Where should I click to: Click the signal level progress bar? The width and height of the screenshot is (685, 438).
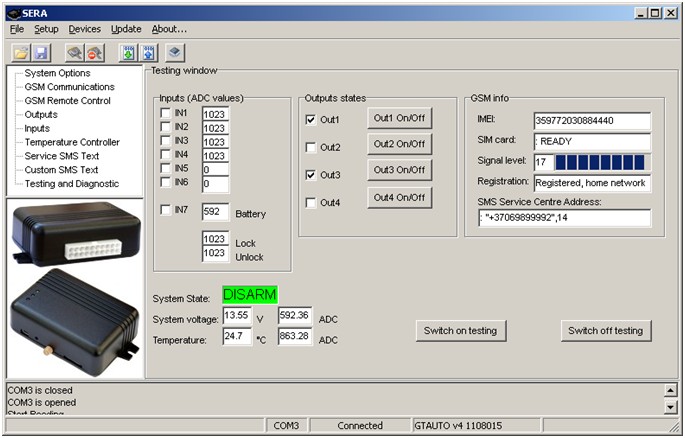pyautogui.click(x=602, y=162)
